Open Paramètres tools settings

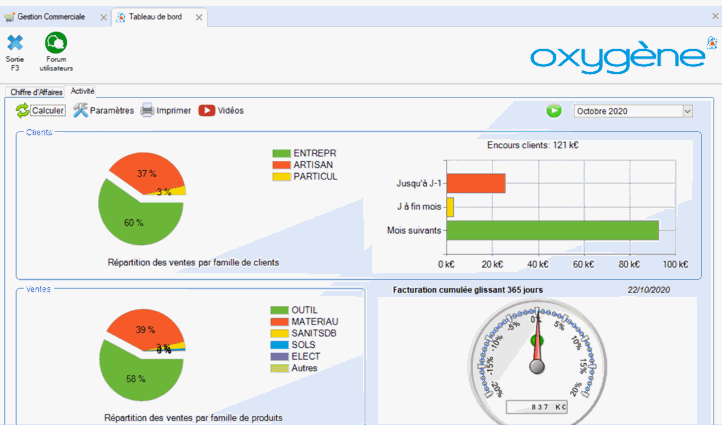pyautogui.click(x=104, y=111)
